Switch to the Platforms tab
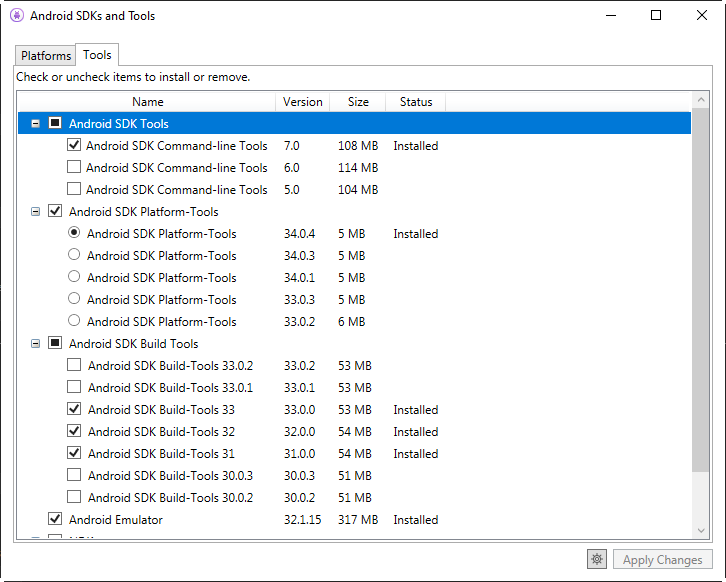Viewport: 726px width, 582px height. point(46,56)
